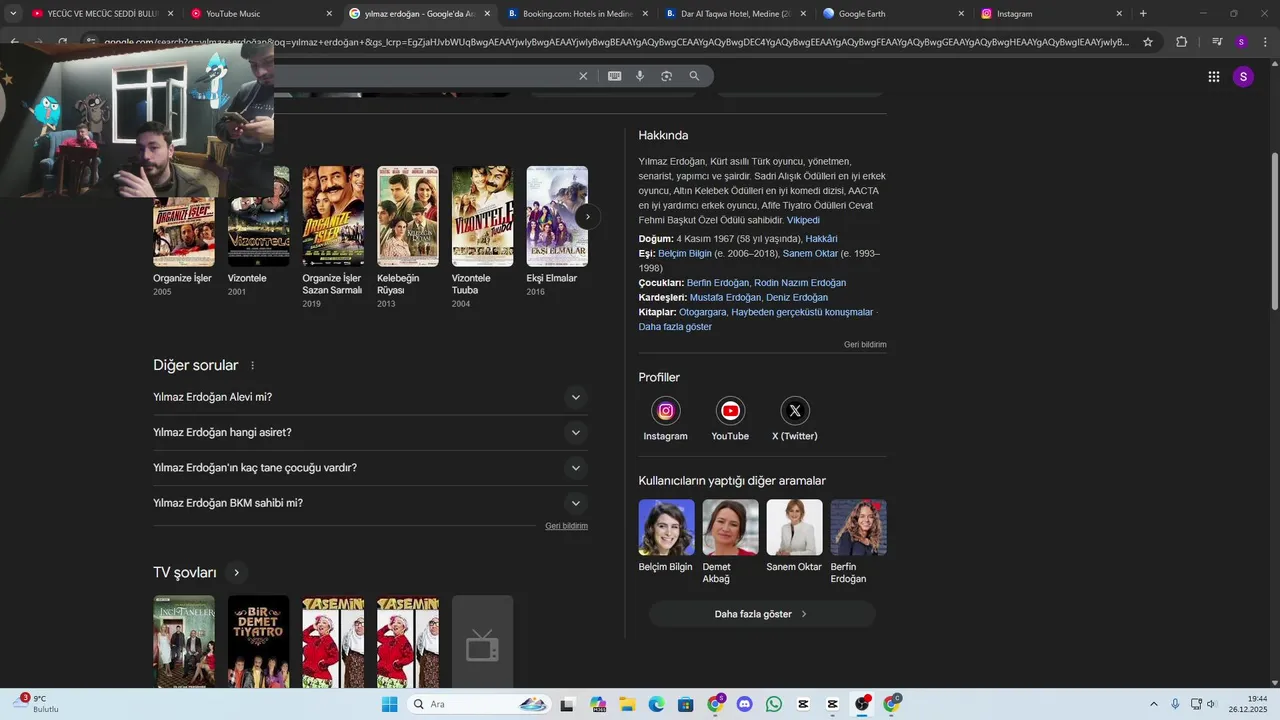Show next movies in the film carousel

(588, 216)
